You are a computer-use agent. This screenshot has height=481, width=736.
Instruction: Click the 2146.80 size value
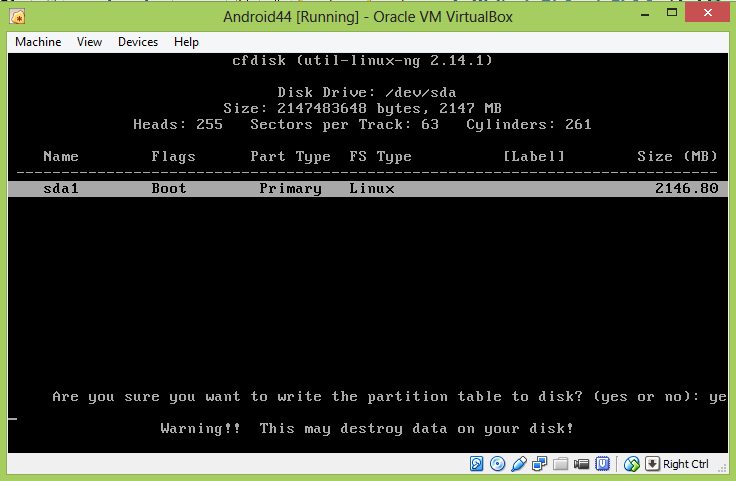click(x=687, y=189)
